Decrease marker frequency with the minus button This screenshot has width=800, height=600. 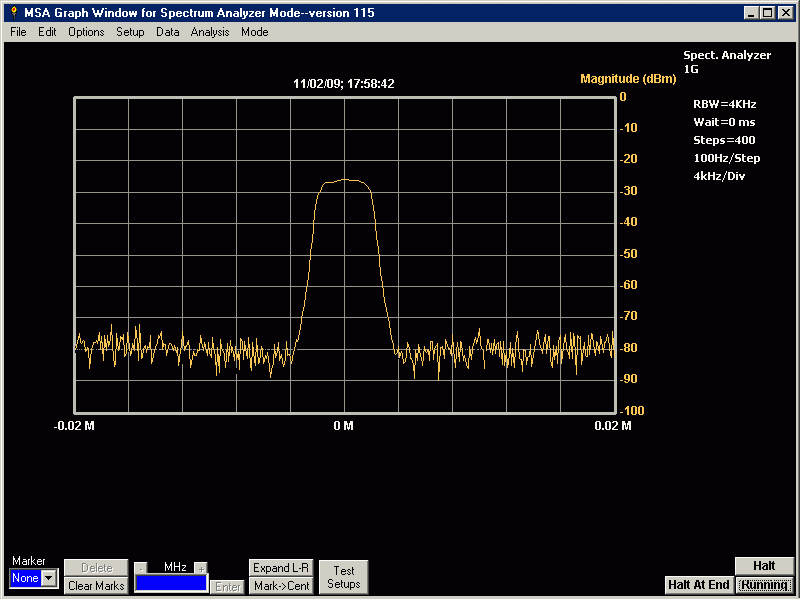[x=141, y=568]
